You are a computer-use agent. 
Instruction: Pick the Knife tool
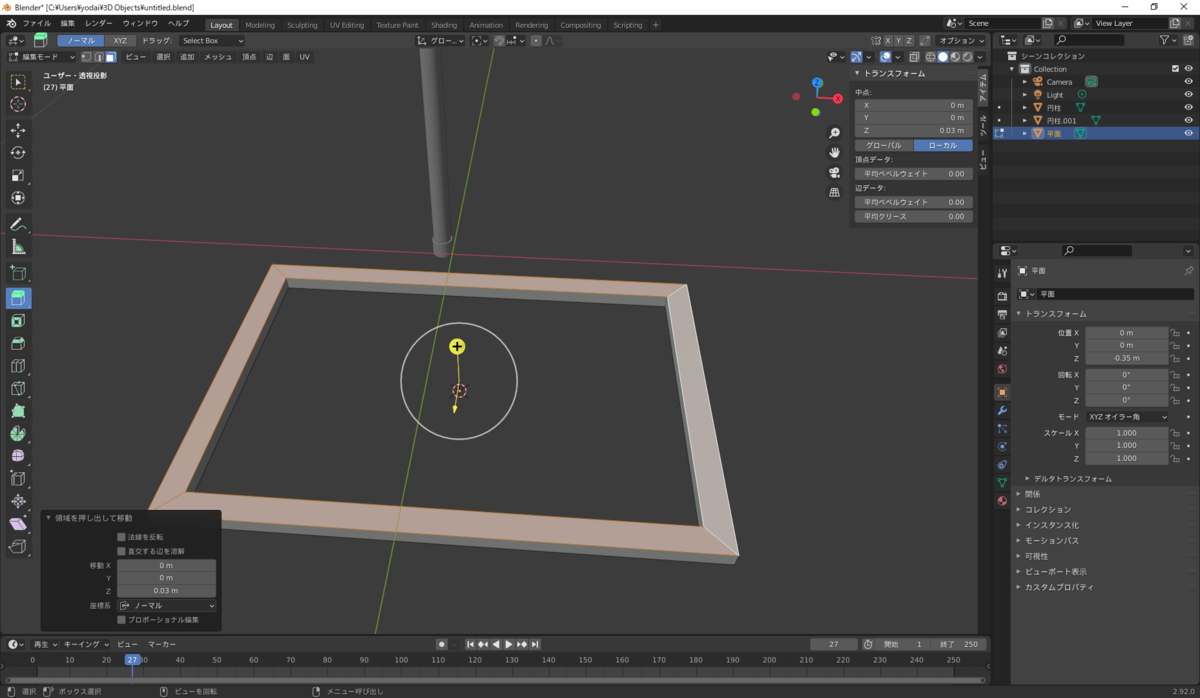click(18, 388)
